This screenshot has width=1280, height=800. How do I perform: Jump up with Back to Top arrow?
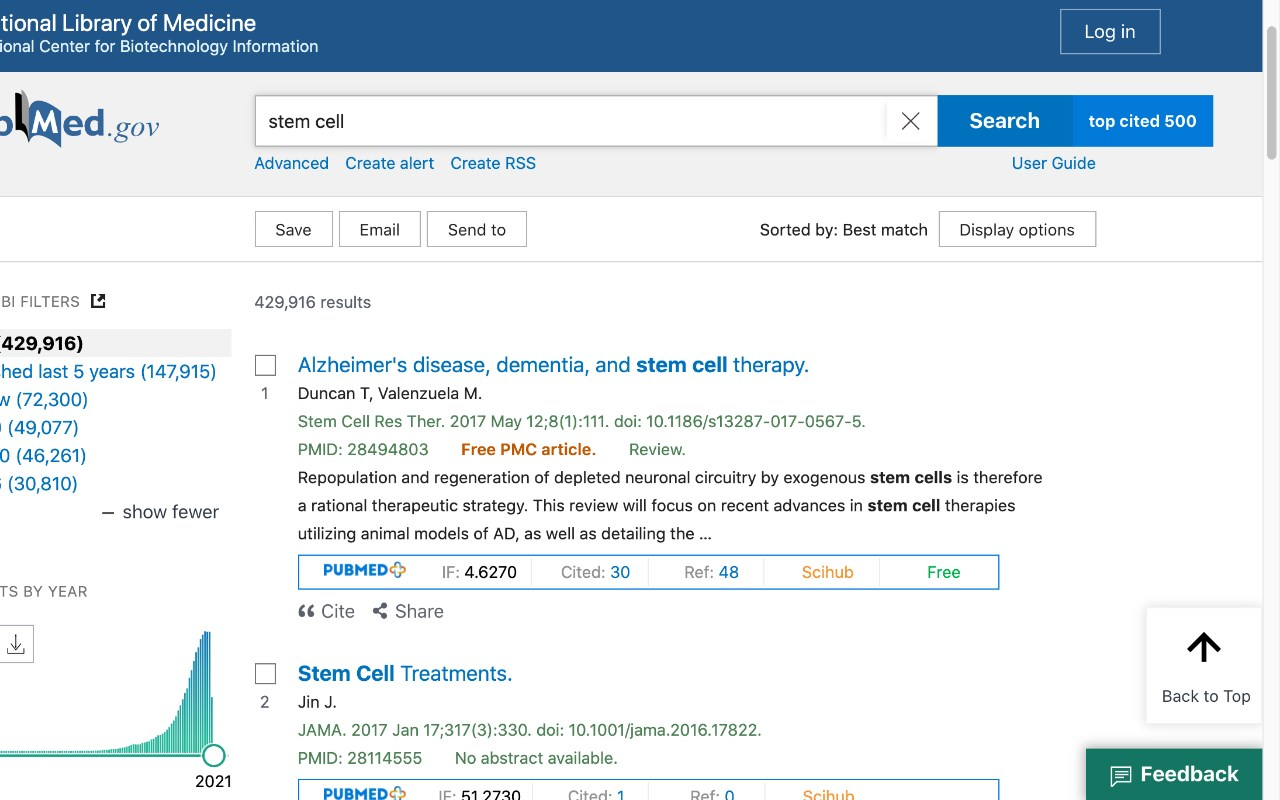click(x=1204, y=665)
